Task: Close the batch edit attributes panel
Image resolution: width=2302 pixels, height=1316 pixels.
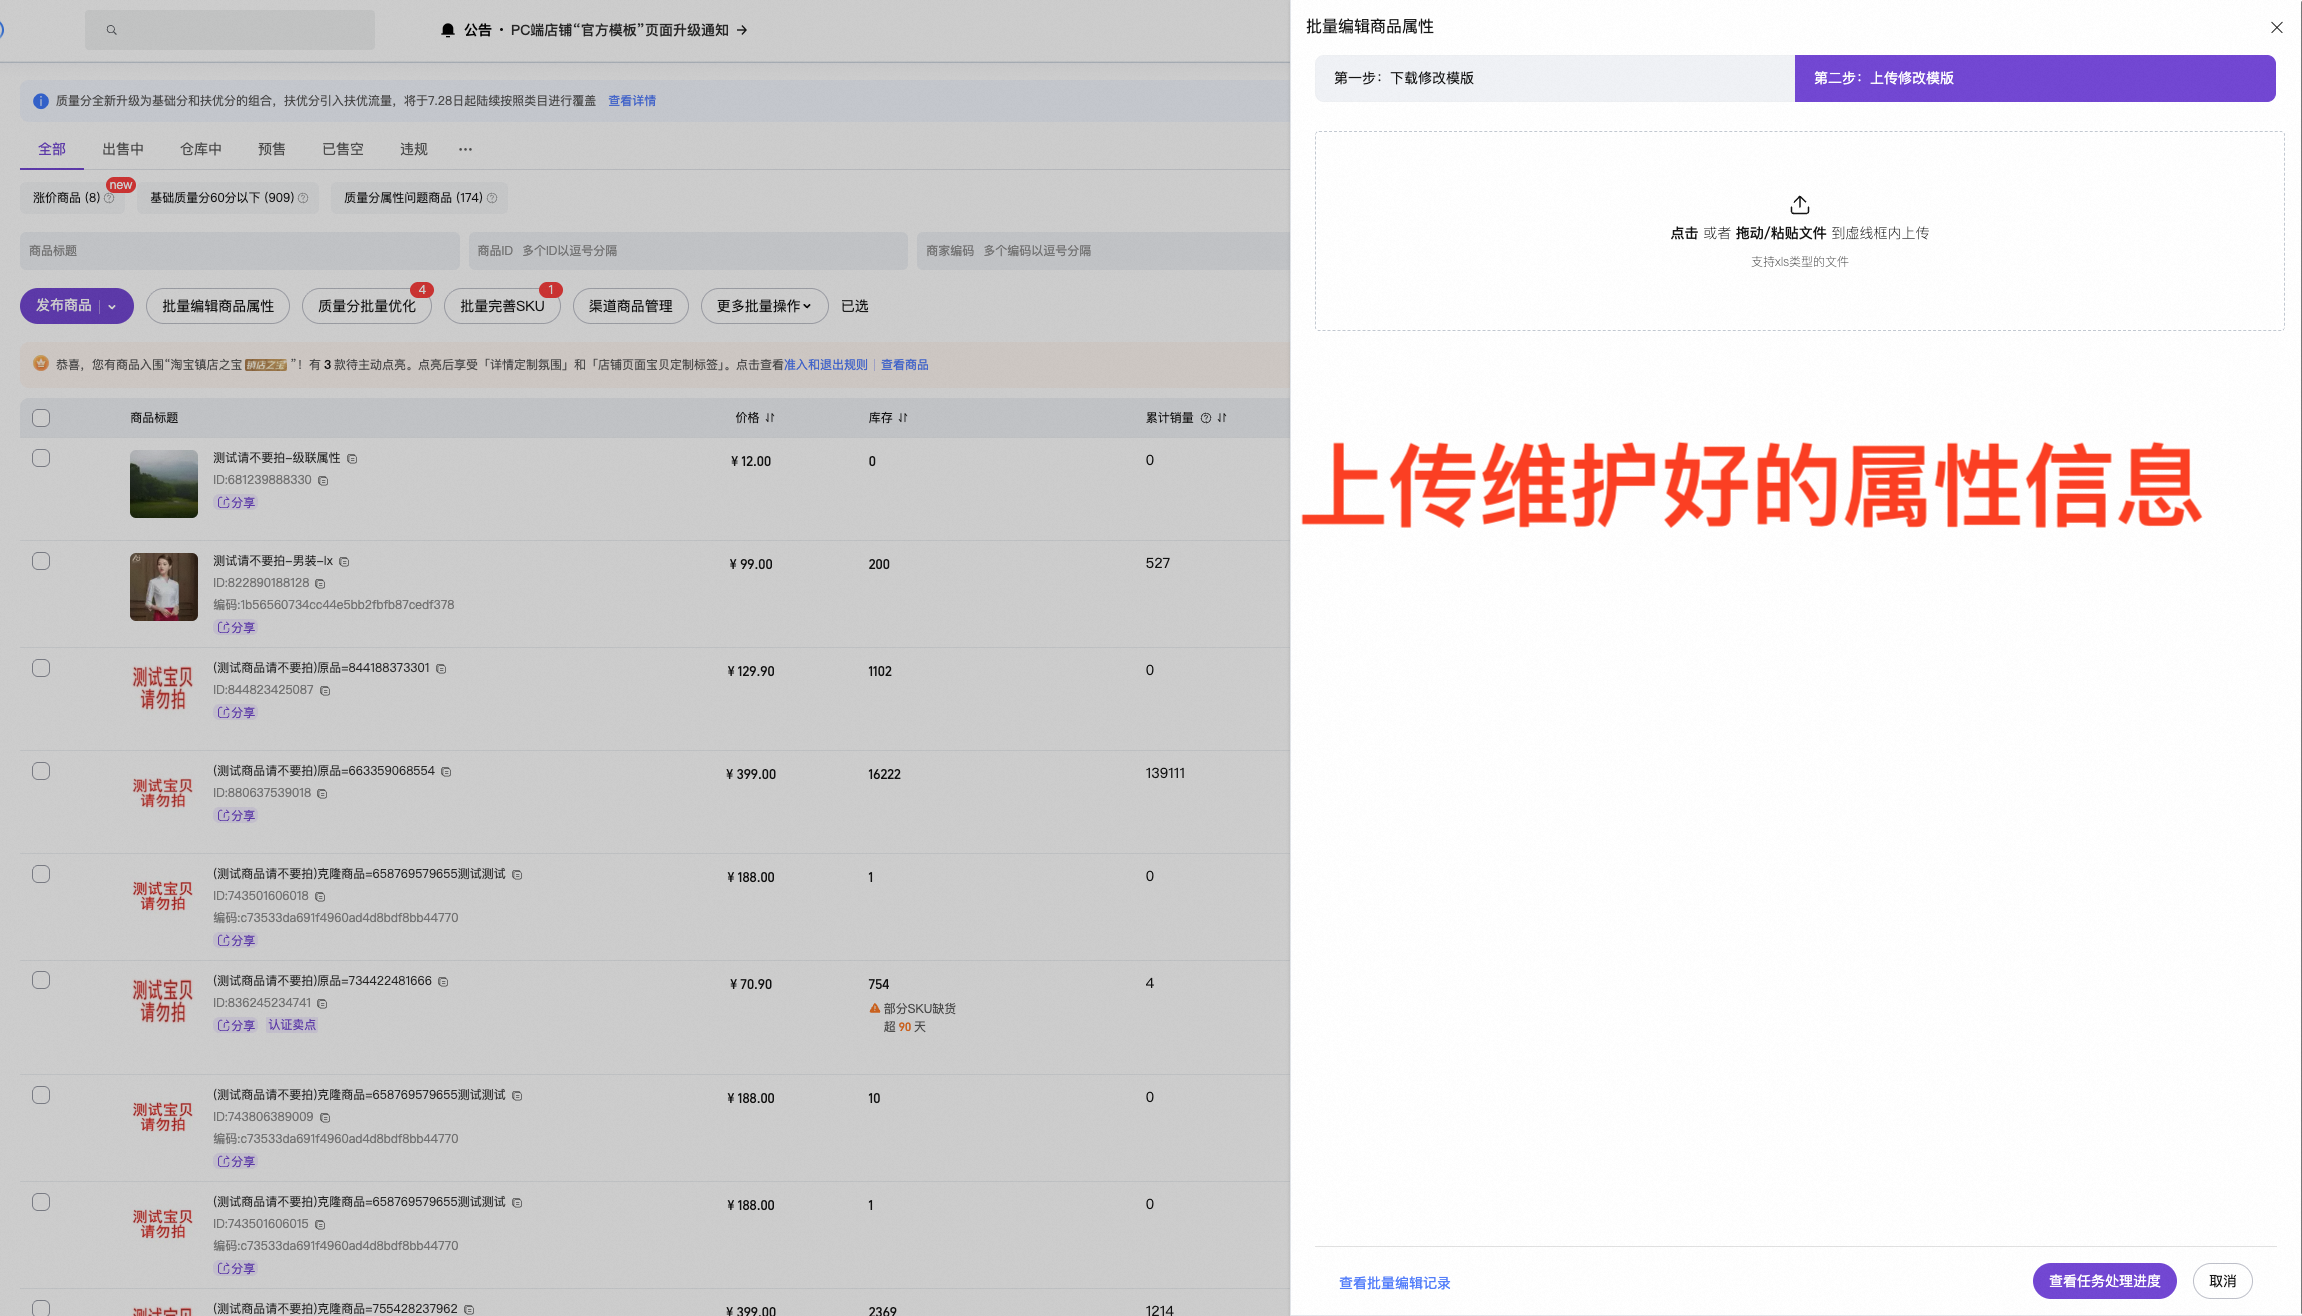Action: click(x=2276, y=28)
